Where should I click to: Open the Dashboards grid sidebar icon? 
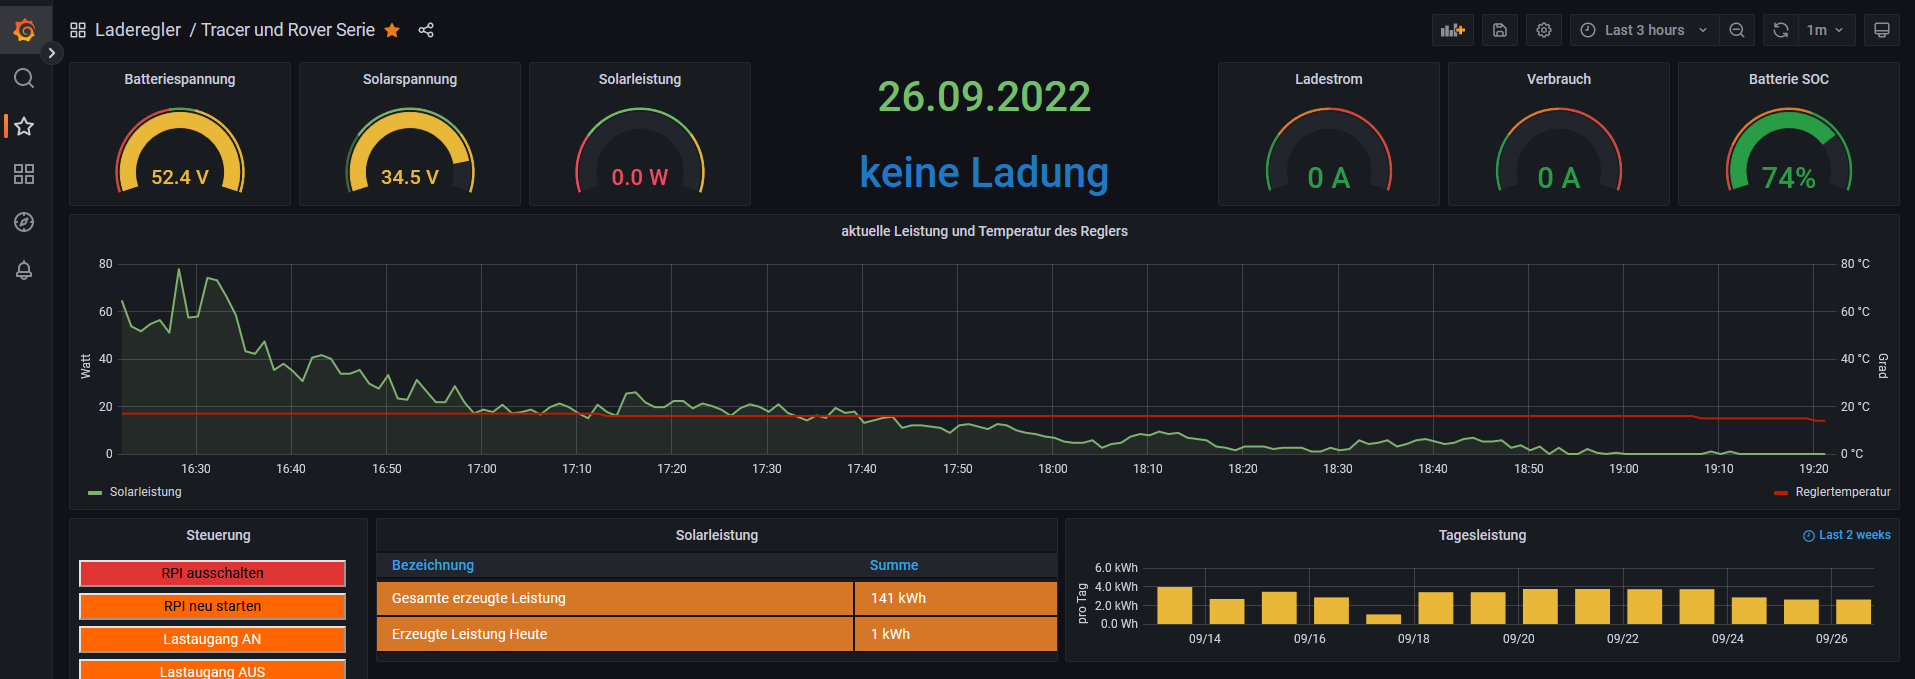coord(24,174)
